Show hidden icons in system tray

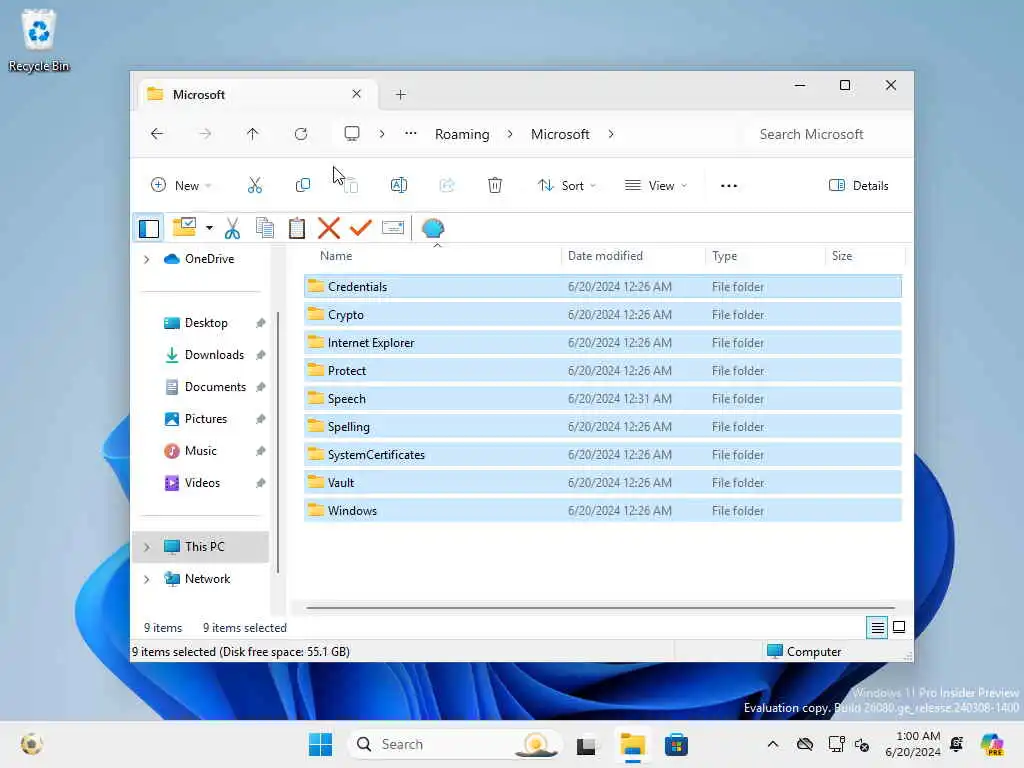click(x=773, y=744)
